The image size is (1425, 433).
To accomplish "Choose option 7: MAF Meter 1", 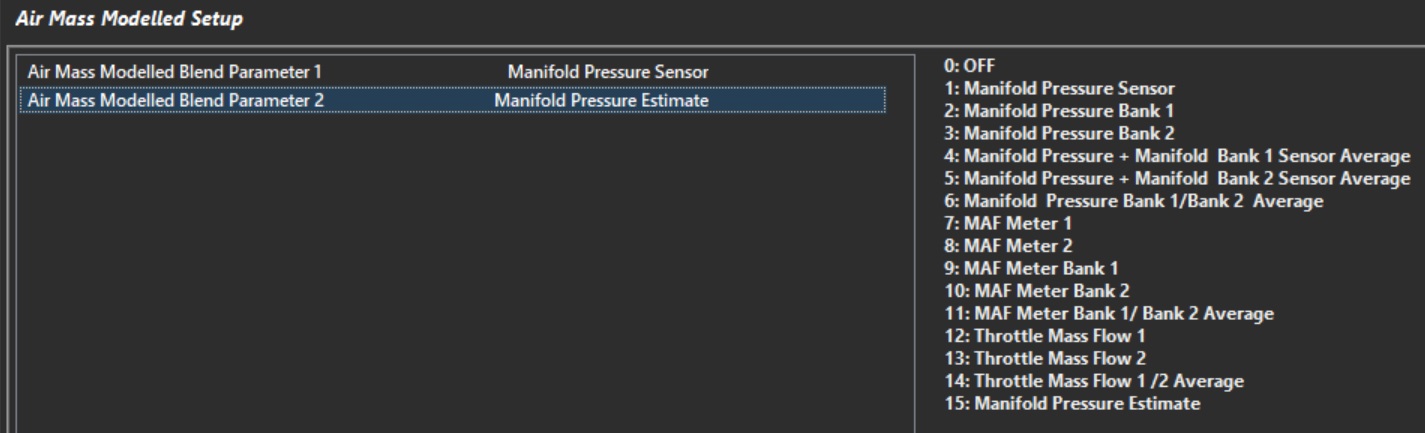I will (1007, 223).
